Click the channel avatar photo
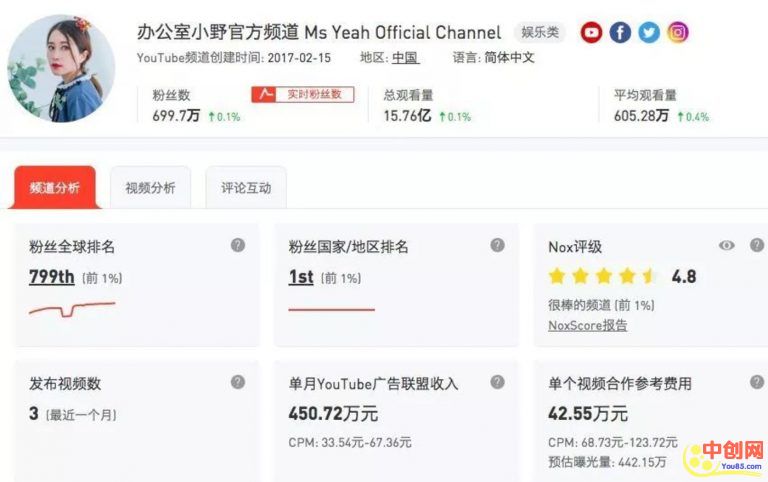 click(61, 68)
